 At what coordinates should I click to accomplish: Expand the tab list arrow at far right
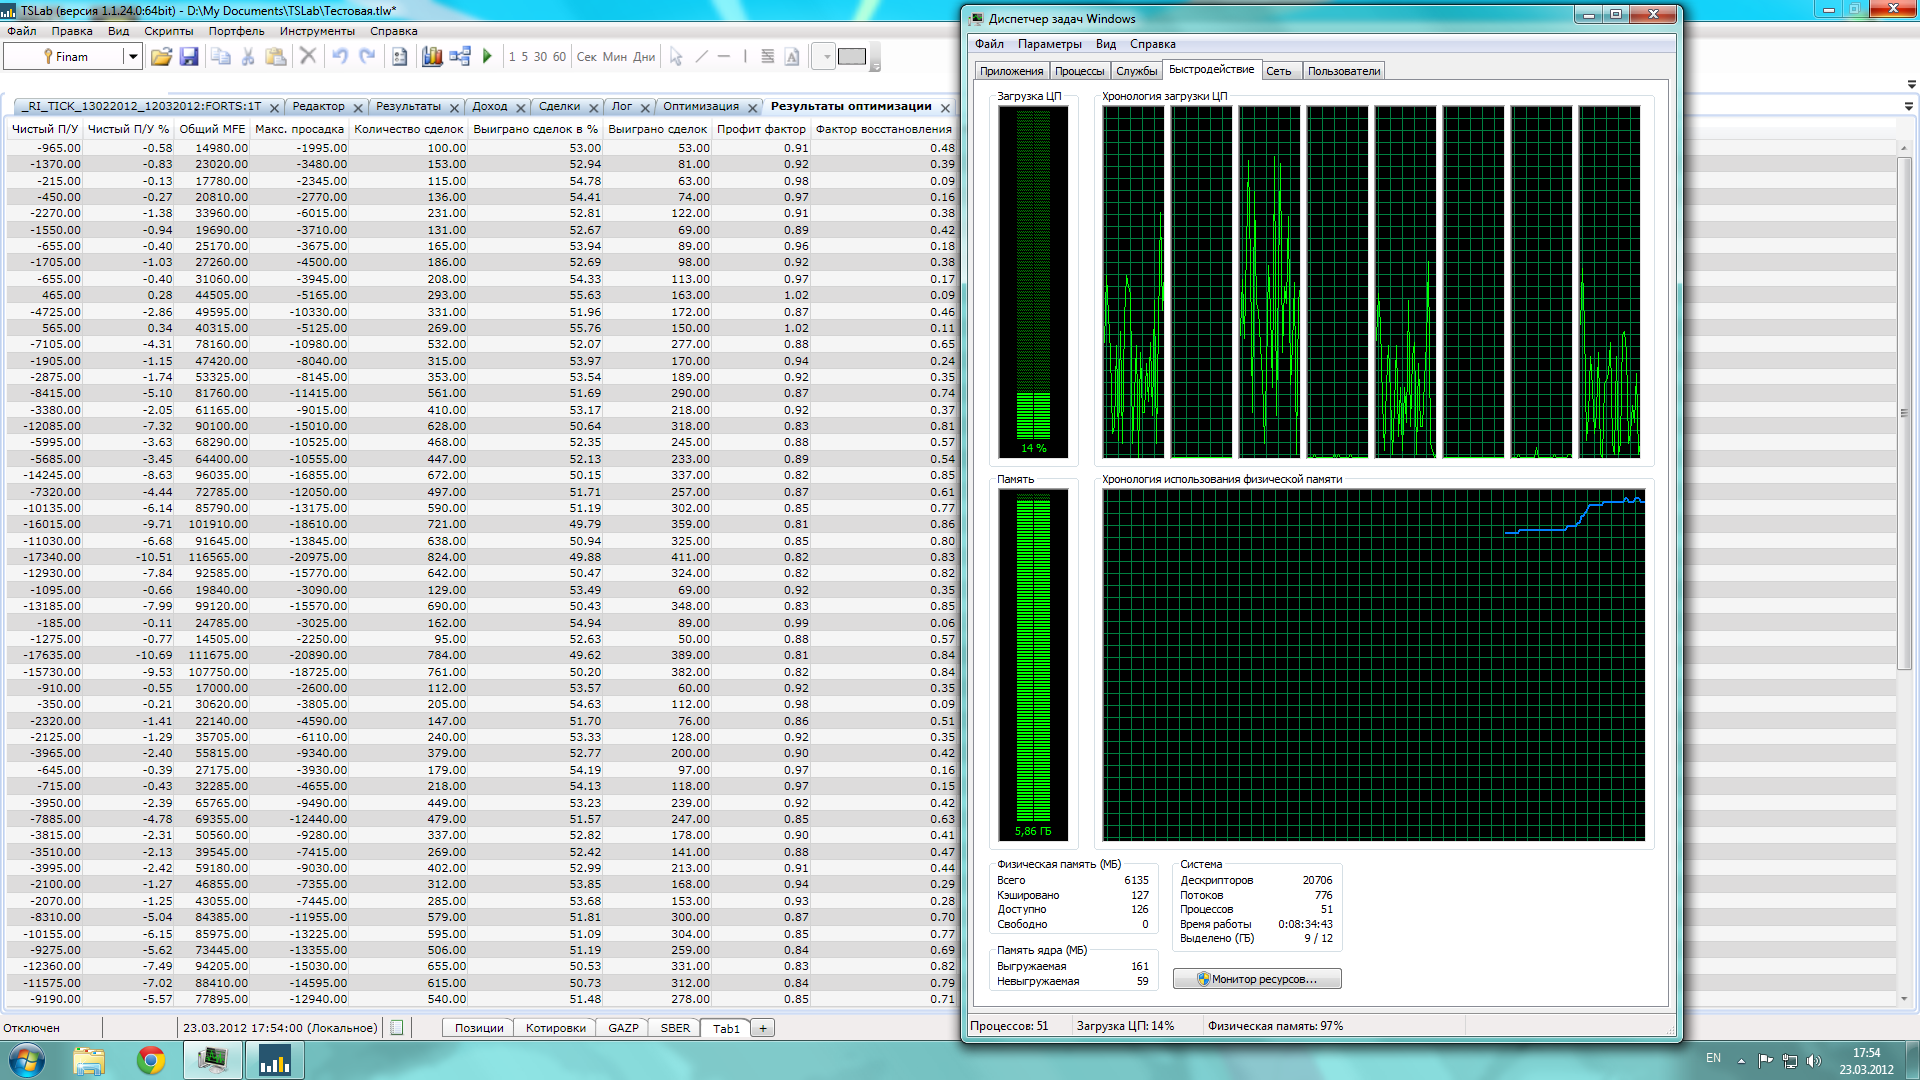(x=1909, y=106)
